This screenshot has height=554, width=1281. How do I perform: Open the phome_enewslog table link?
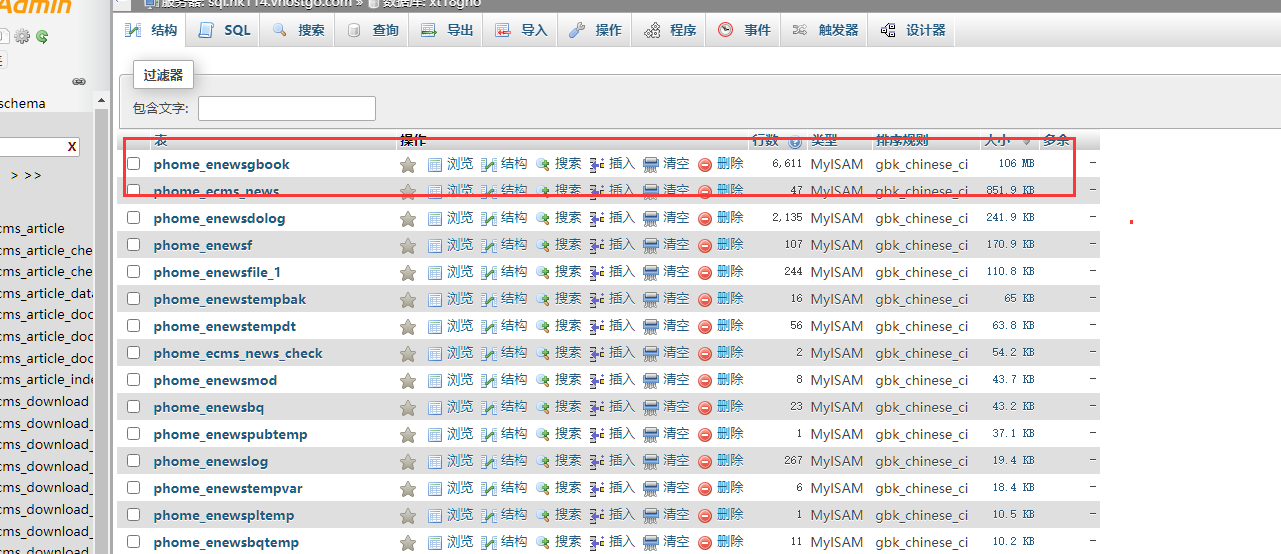point(211,461)
